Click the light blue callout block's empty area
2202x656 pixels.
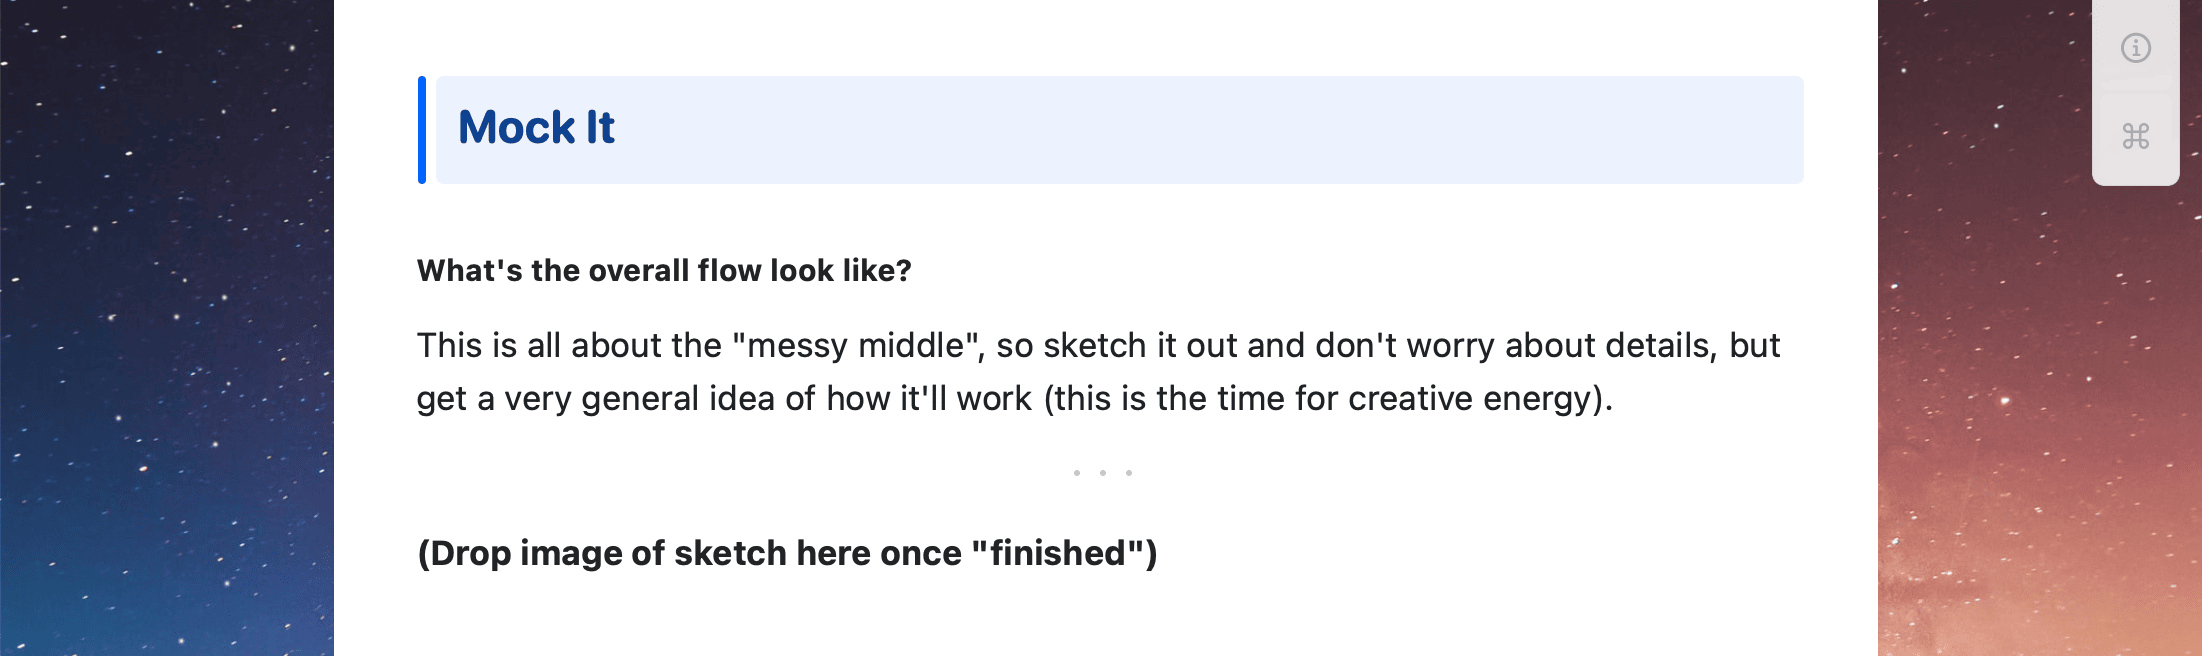(1200, 130)
